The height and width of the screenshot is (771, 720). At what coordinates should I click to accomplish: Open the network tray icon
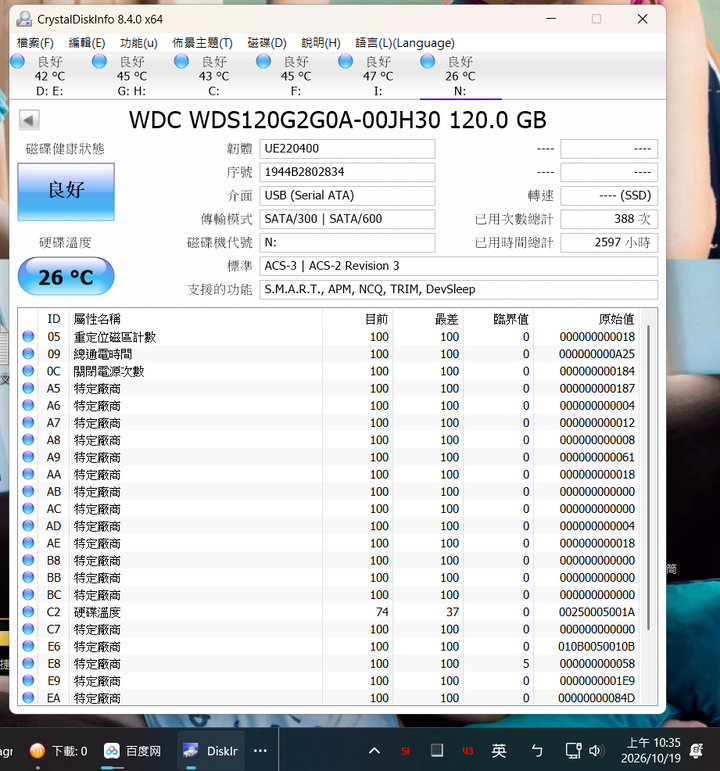click(x=573, y=751)
